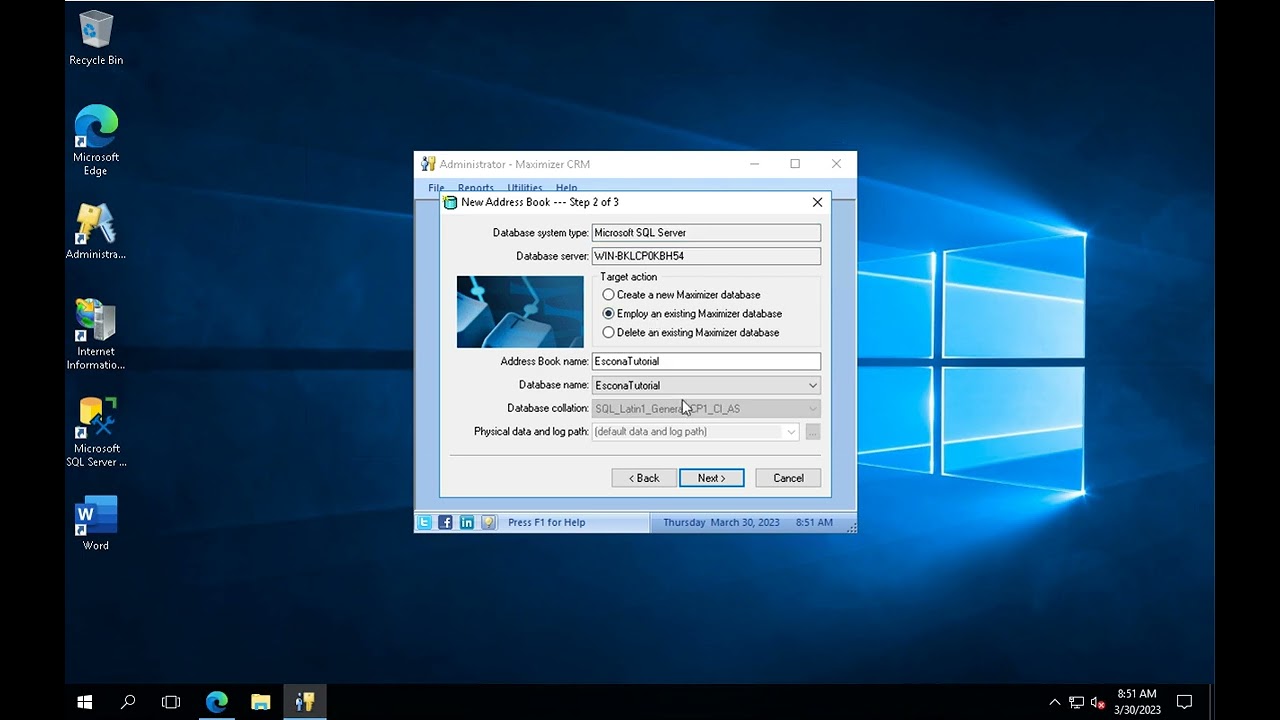
Task: Click the Administrator window title bar icon
Action: click(428, 164)
